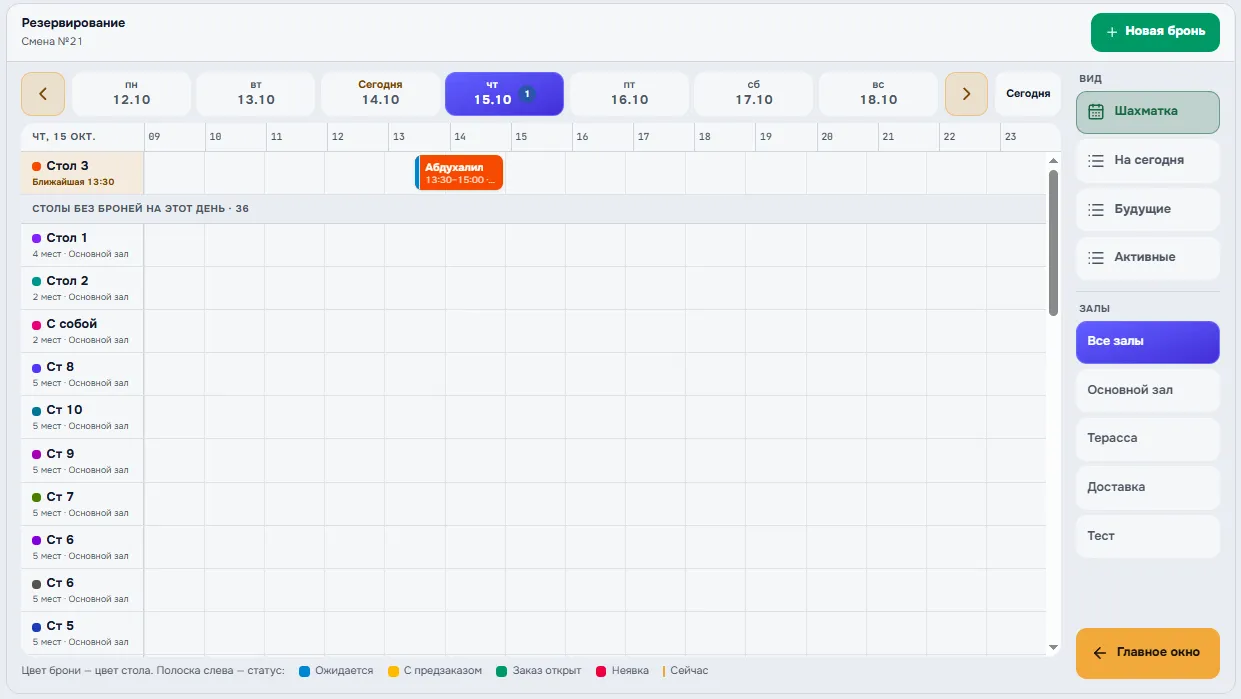Choose the Saturday 17.10 date tab
Screen dimensions: 1241x699
click(754, 94)
